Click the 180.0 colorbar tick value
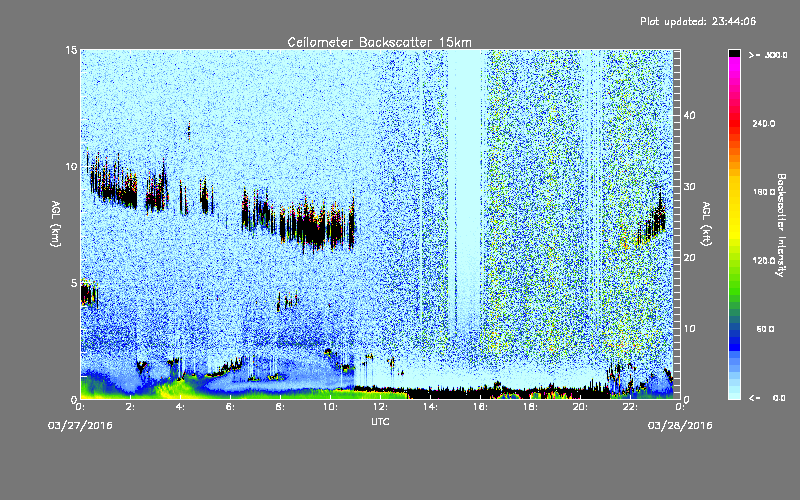The image size is (800, 500). pyautogui.click(x=764, y=192)
